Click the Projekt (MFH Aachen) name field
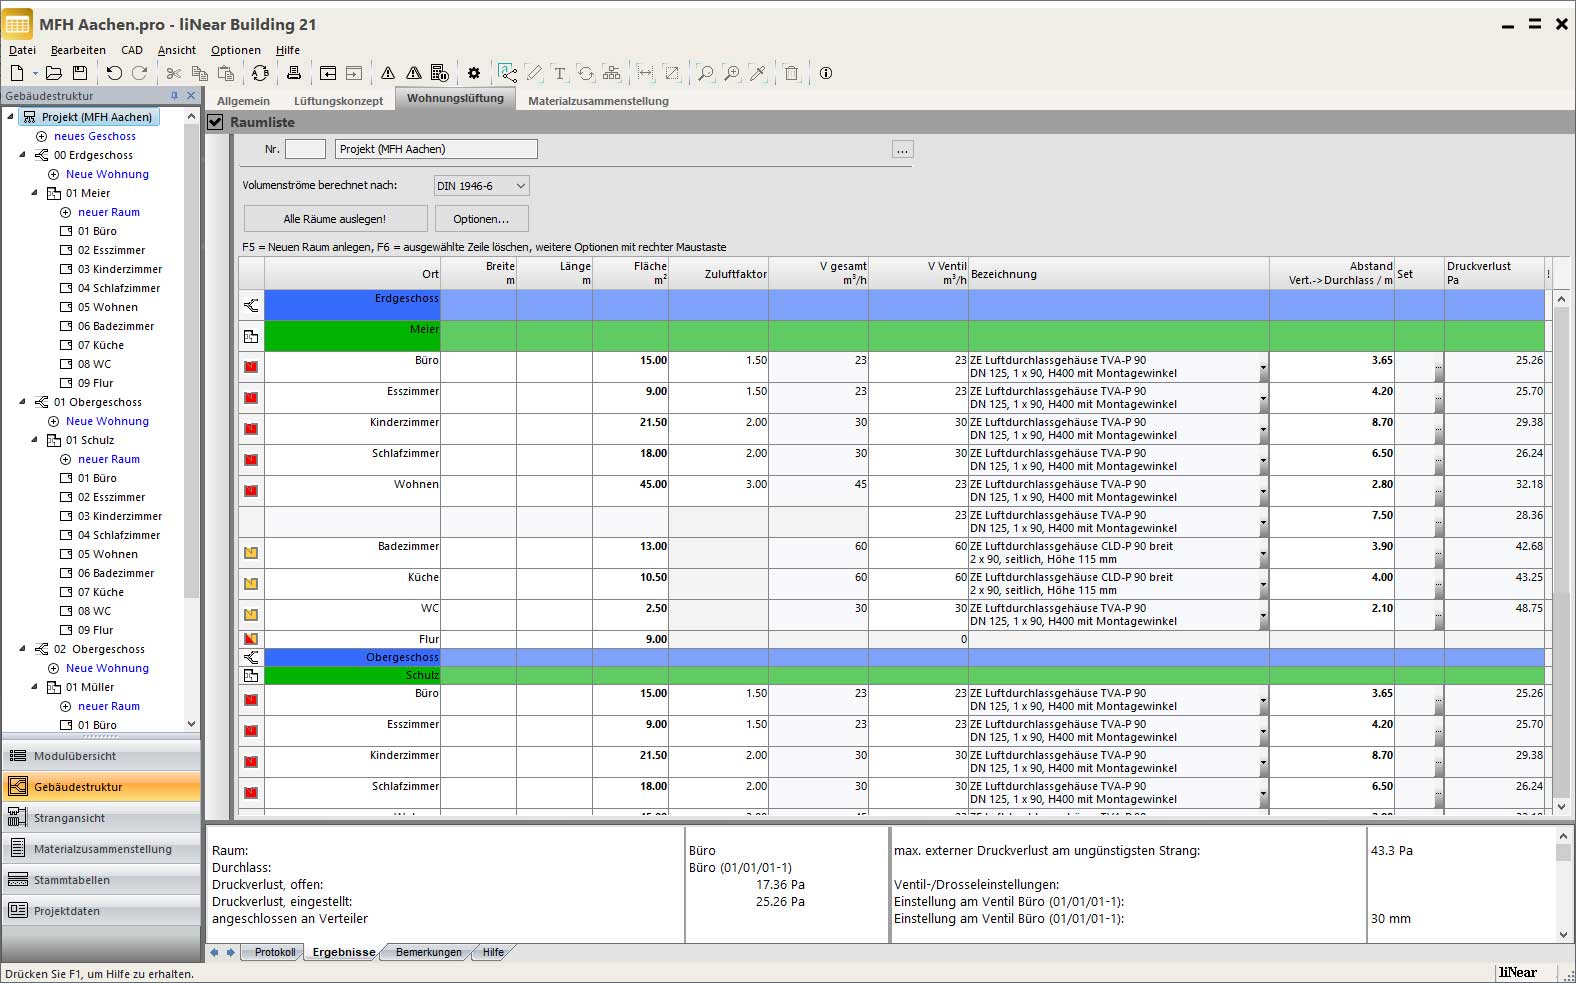Image resolution: width=1576 pixels, height=983 pixels. coord(436,149)
